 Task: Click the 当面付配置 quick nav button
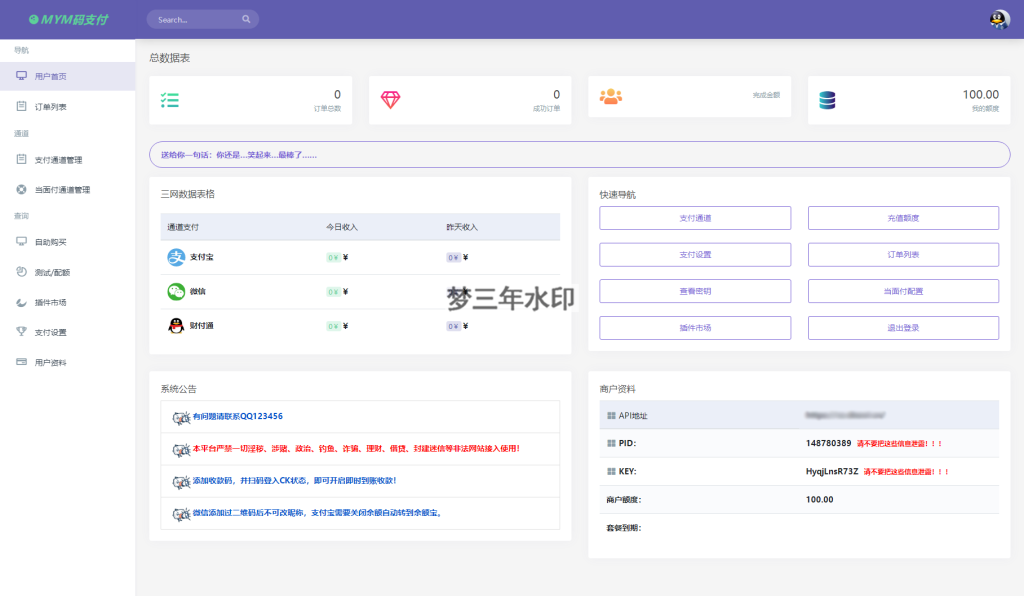tap(903, 291)
